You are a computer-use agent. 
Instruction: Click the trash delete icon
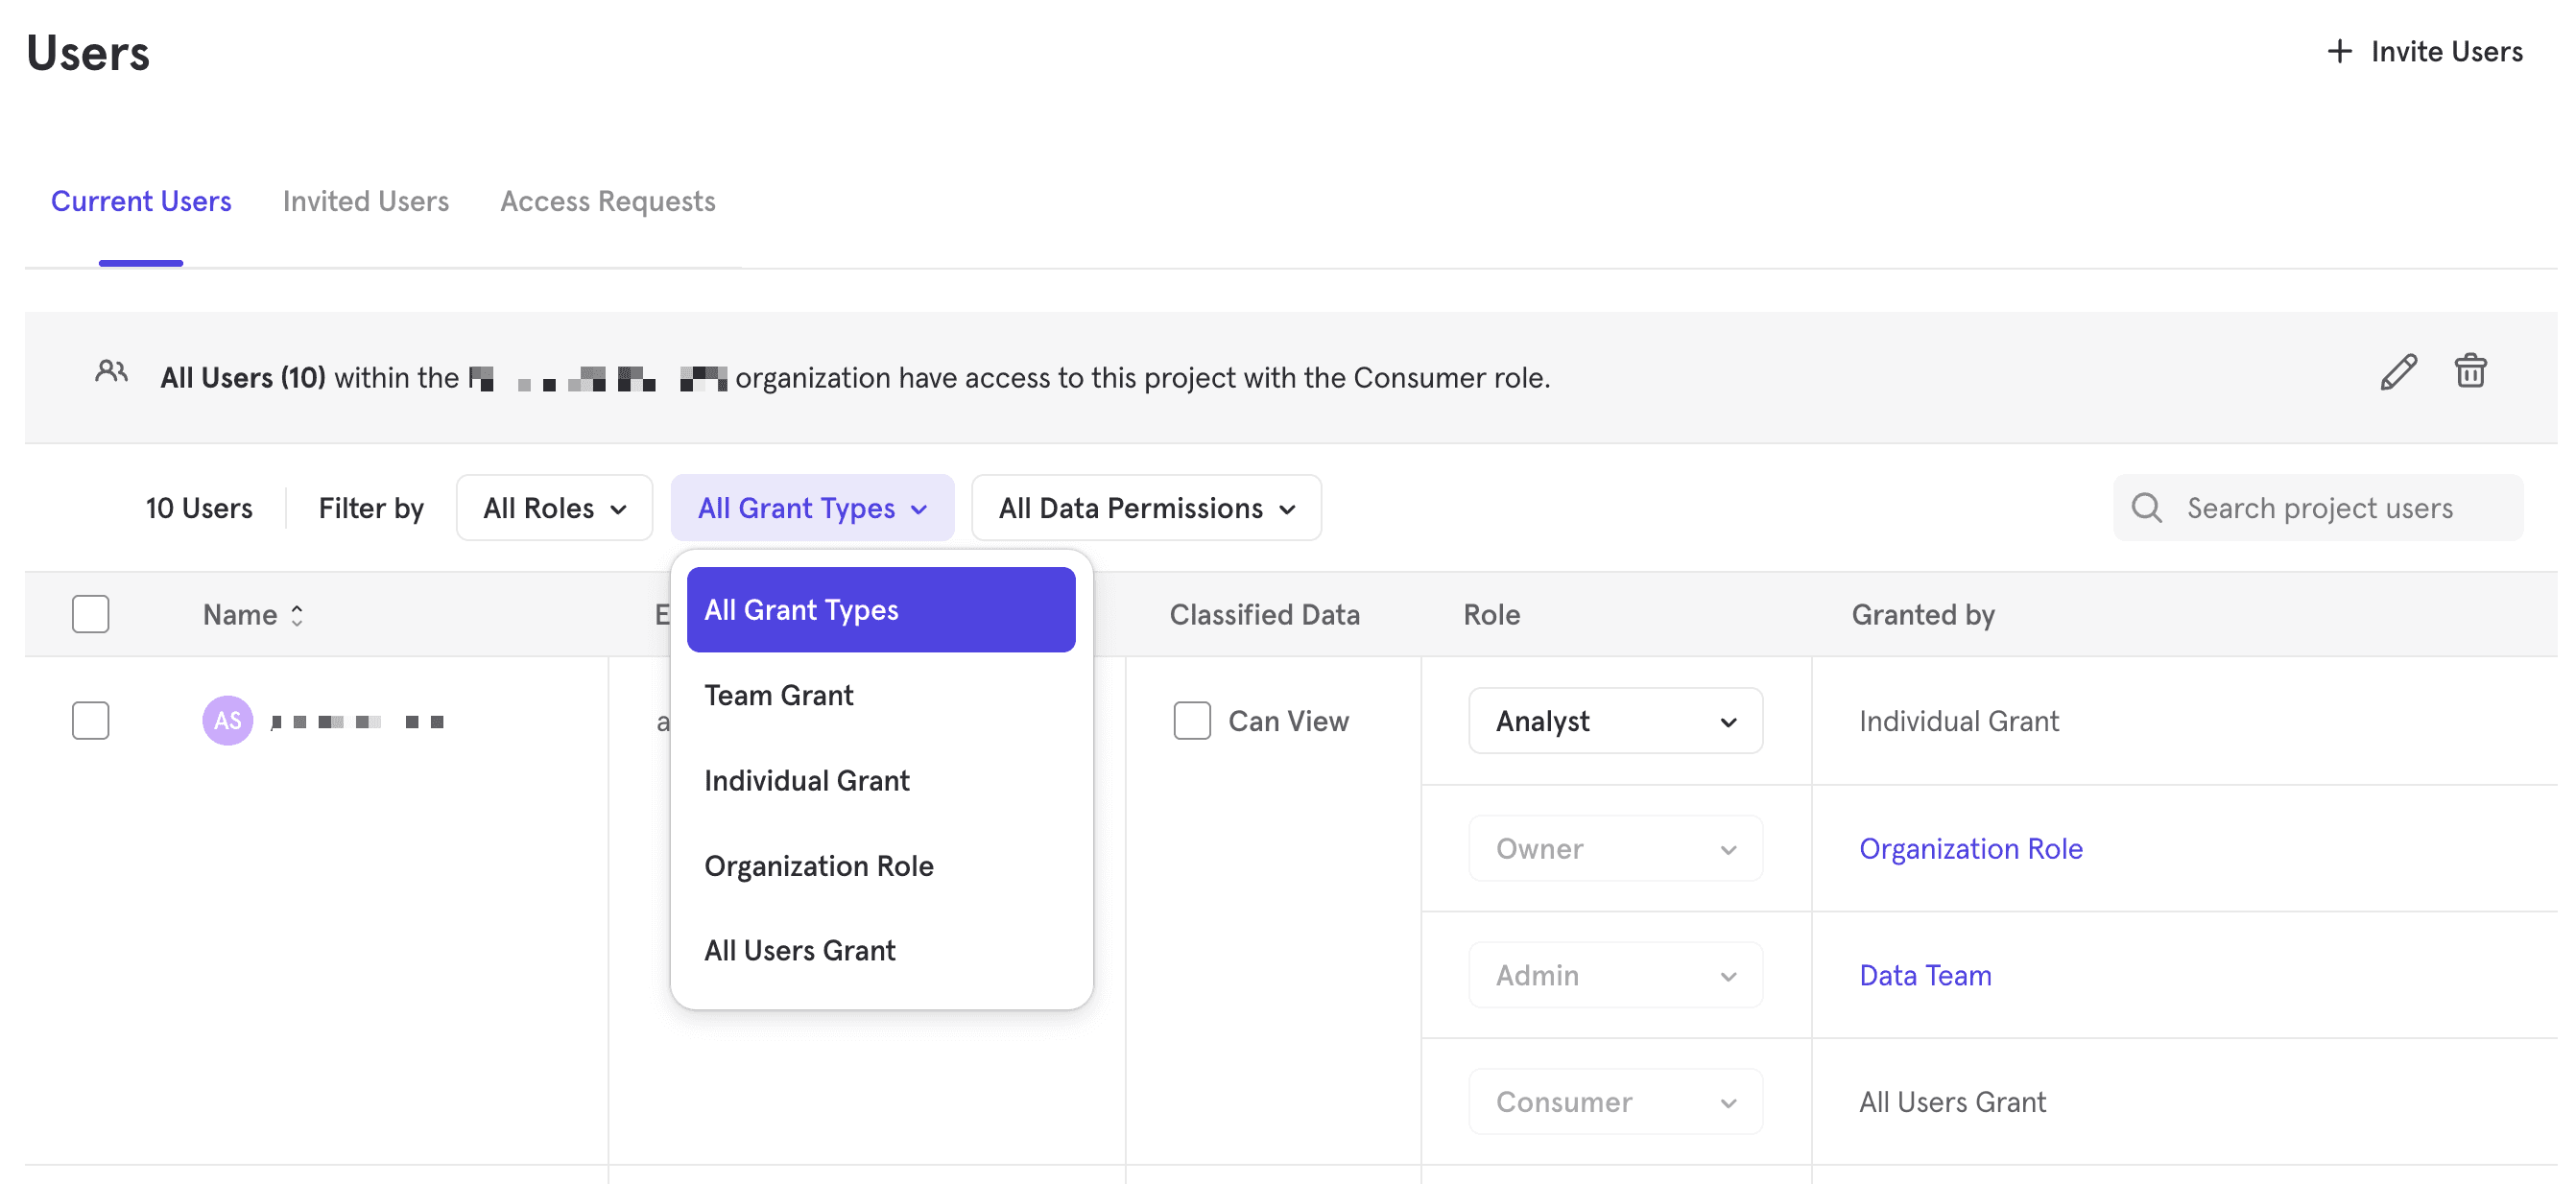point(2469,371)
